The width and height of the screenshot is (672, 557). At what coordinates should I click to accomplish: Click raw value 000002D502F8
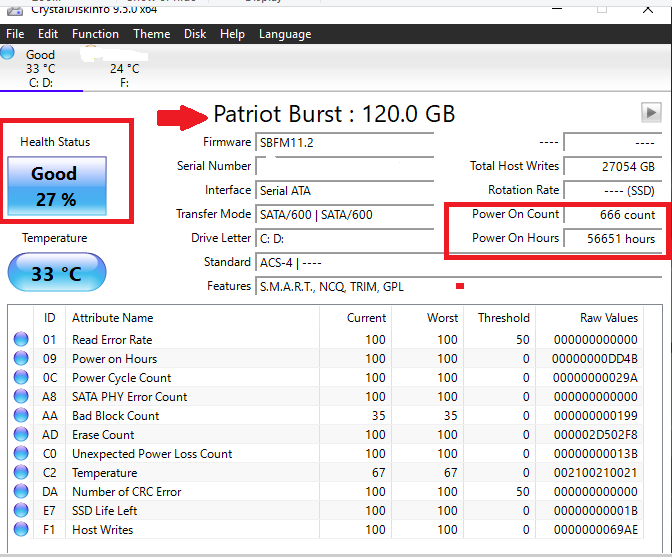pos(596,435)
